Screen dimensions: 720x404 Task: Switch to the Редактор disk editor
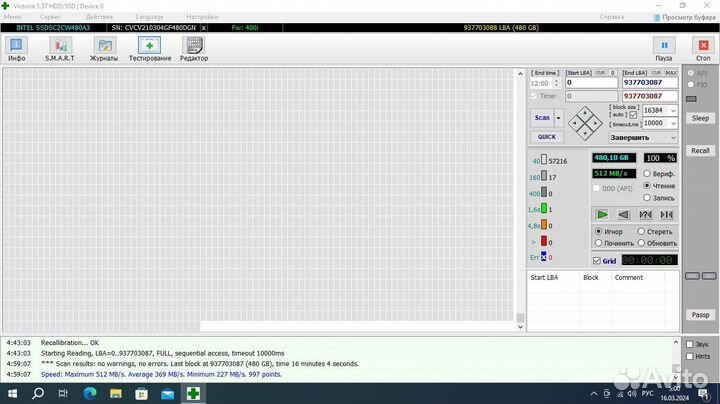tap(194, 48)
